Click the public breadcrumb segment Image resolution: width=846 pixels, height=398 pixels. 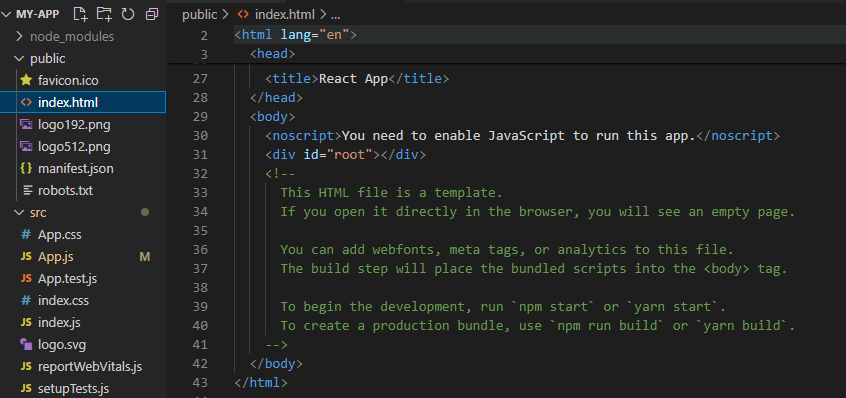coord(200,15)
